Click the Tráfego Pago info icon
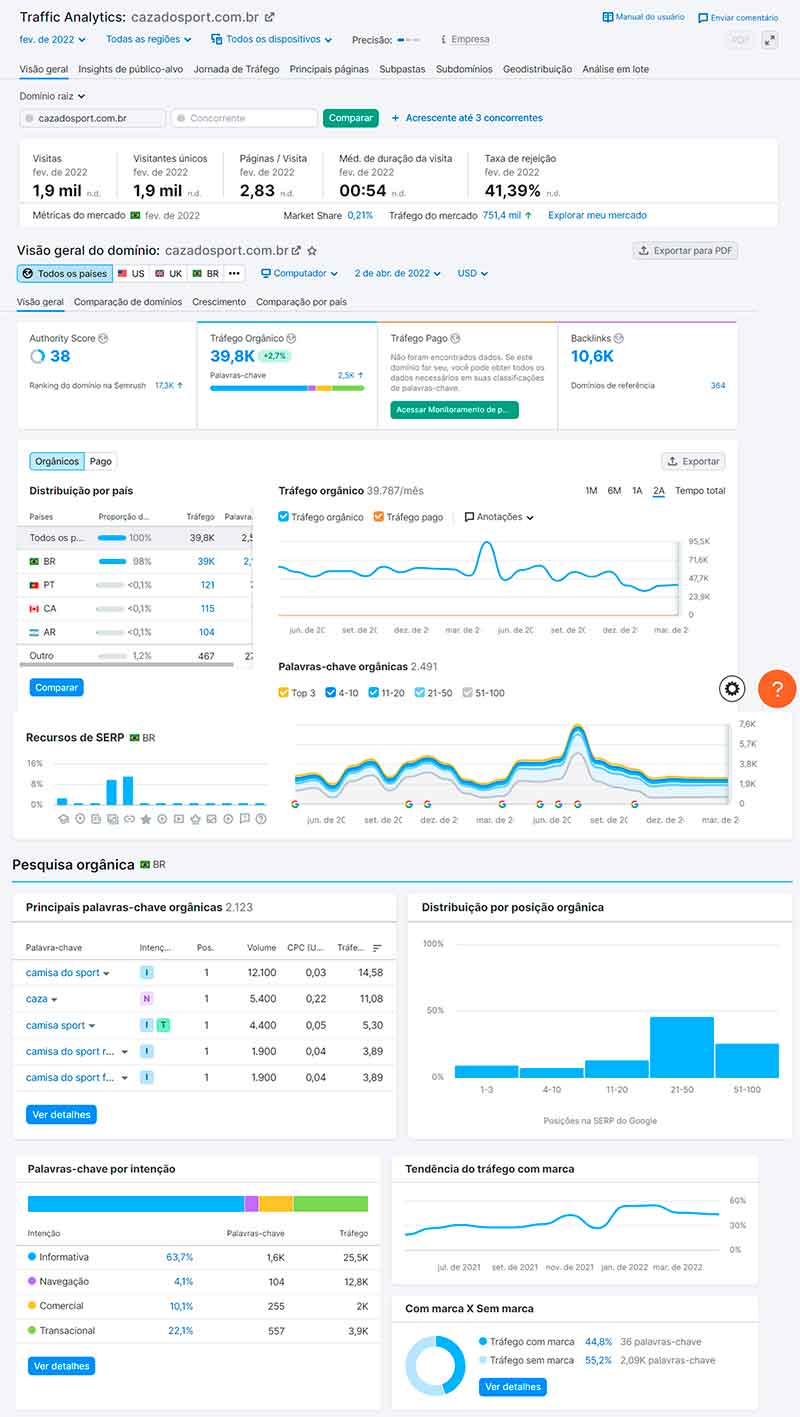 (x=456, y=339)
